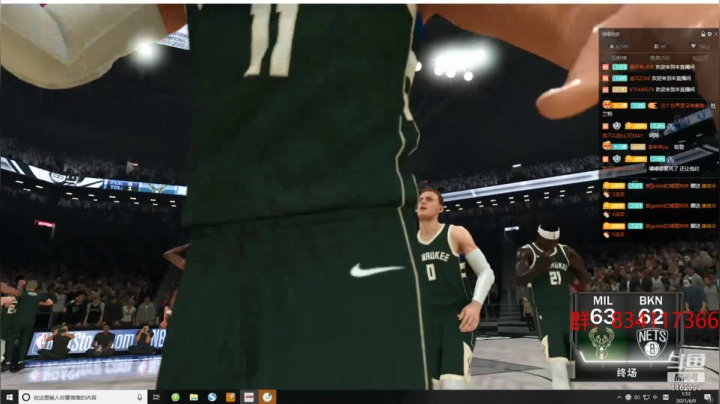Toggle the lock on the danmaku overlay

[x=703, y=34]
